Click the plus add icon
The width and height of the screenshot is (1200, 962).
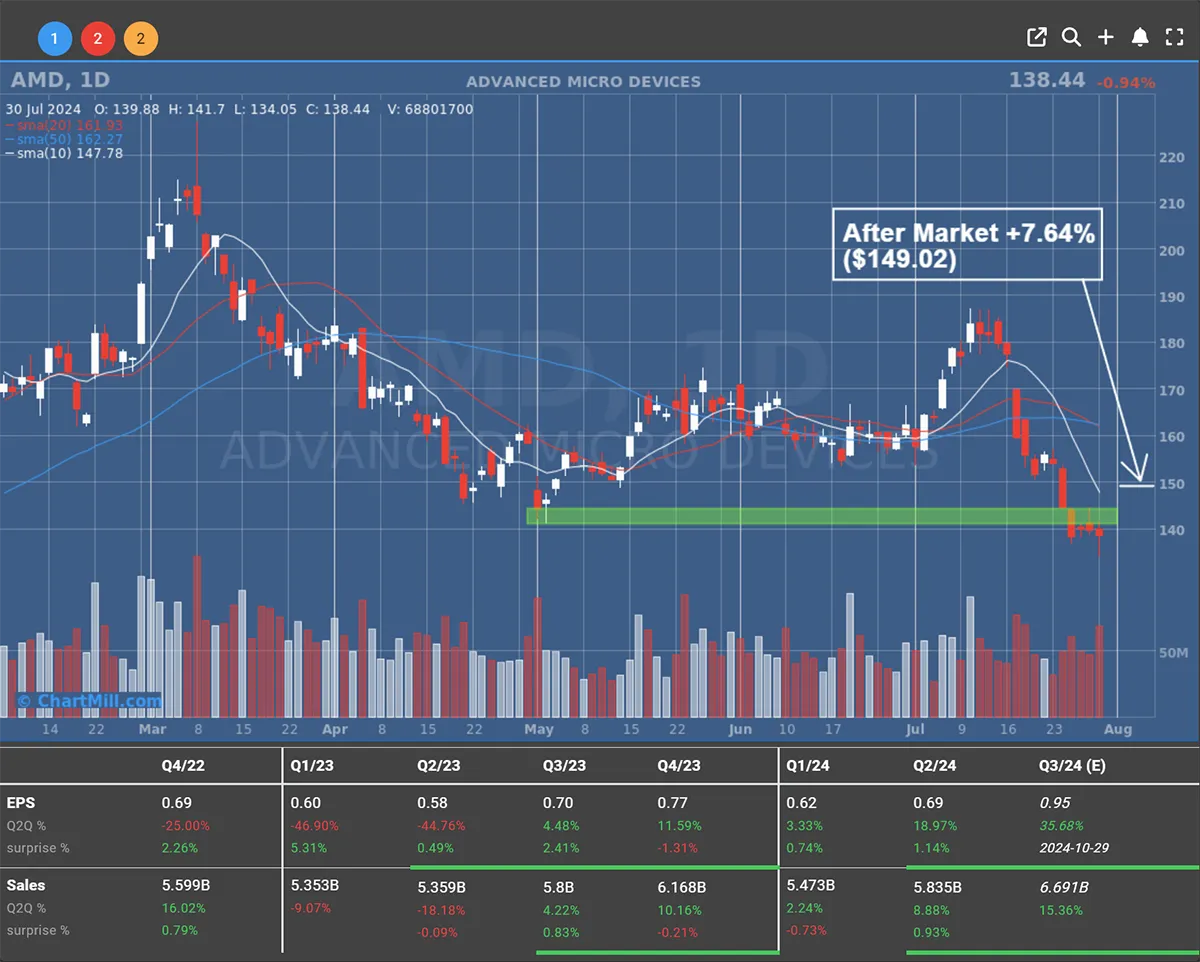point(1105,38)
